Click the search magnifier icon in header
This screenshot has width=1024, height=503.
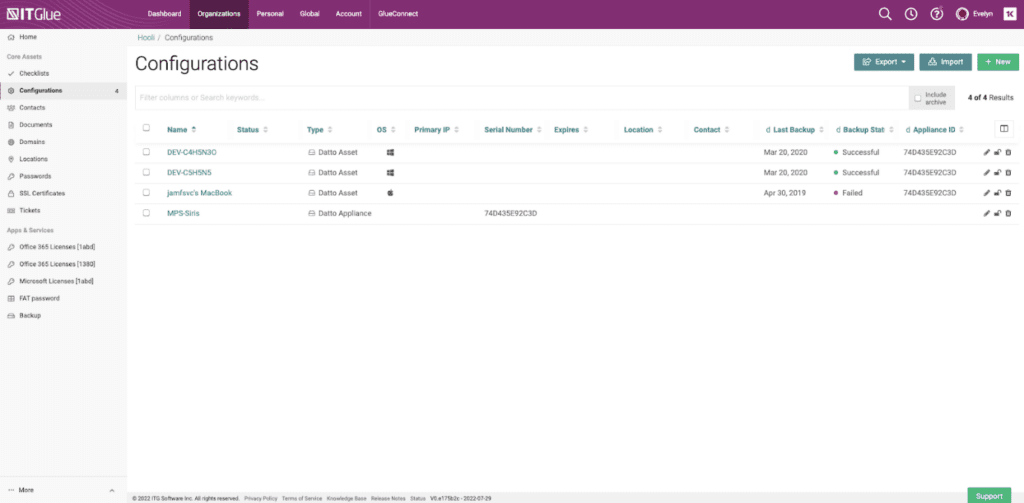point(884,14)
